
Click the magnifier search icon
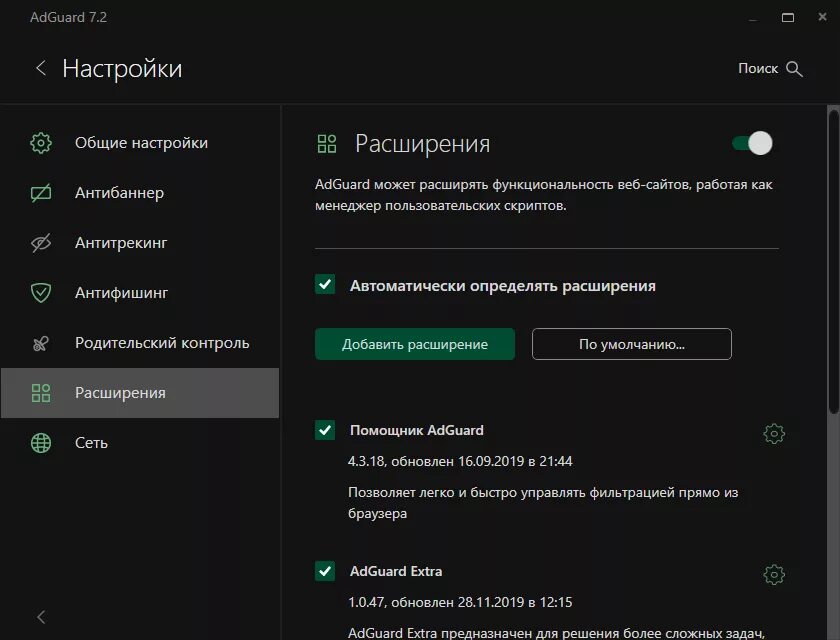tap(794, 69)
